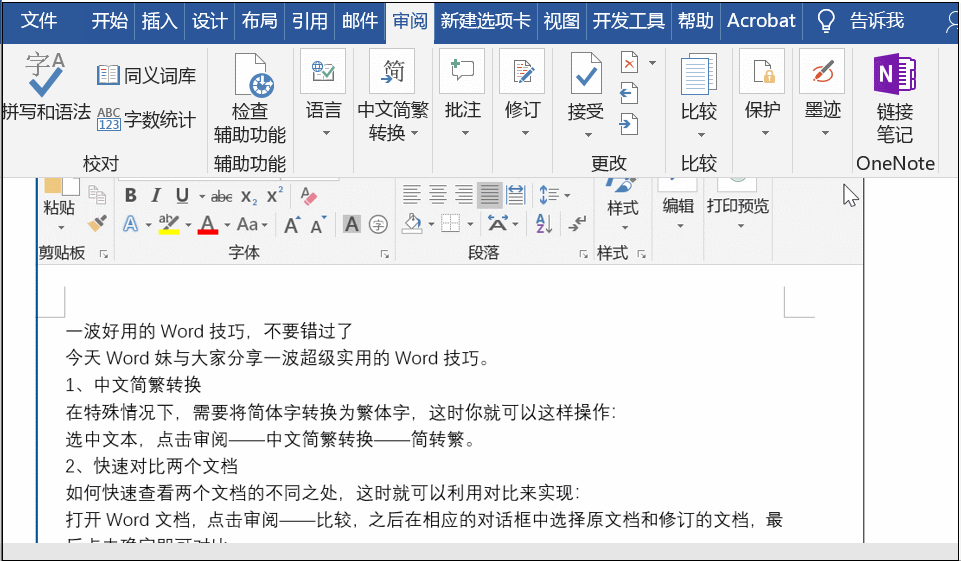Toggle strikethrough abc formatting
The height and width of the screenshot is (561, 961).
[221, 196]
